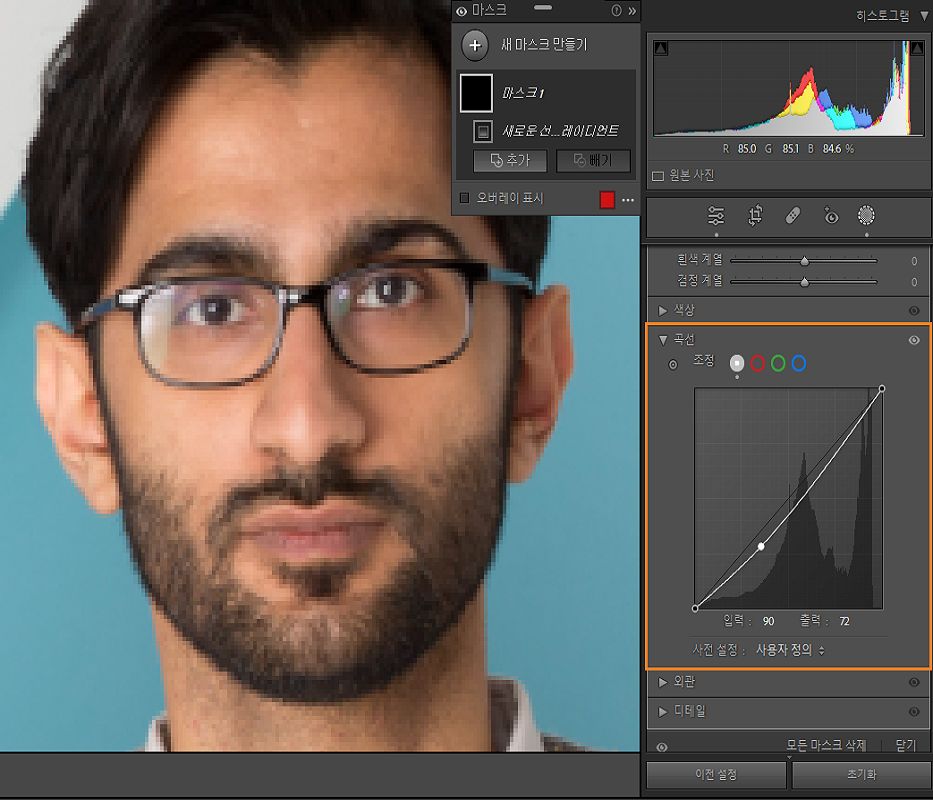Collapse the 마스크 panel with the double arrow
The height and width of the screenshot is (800, 933).
point(632,10)
